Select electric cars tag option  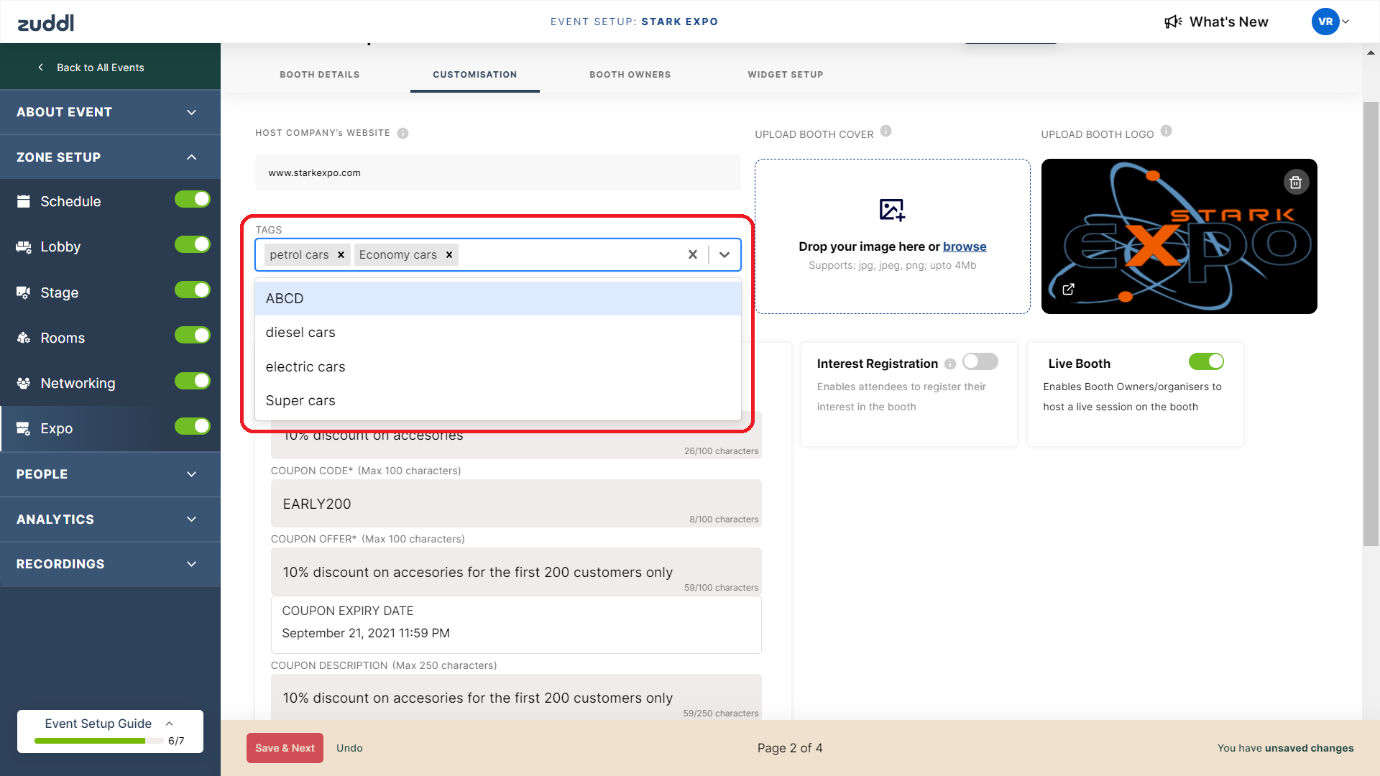coord(498,367)
